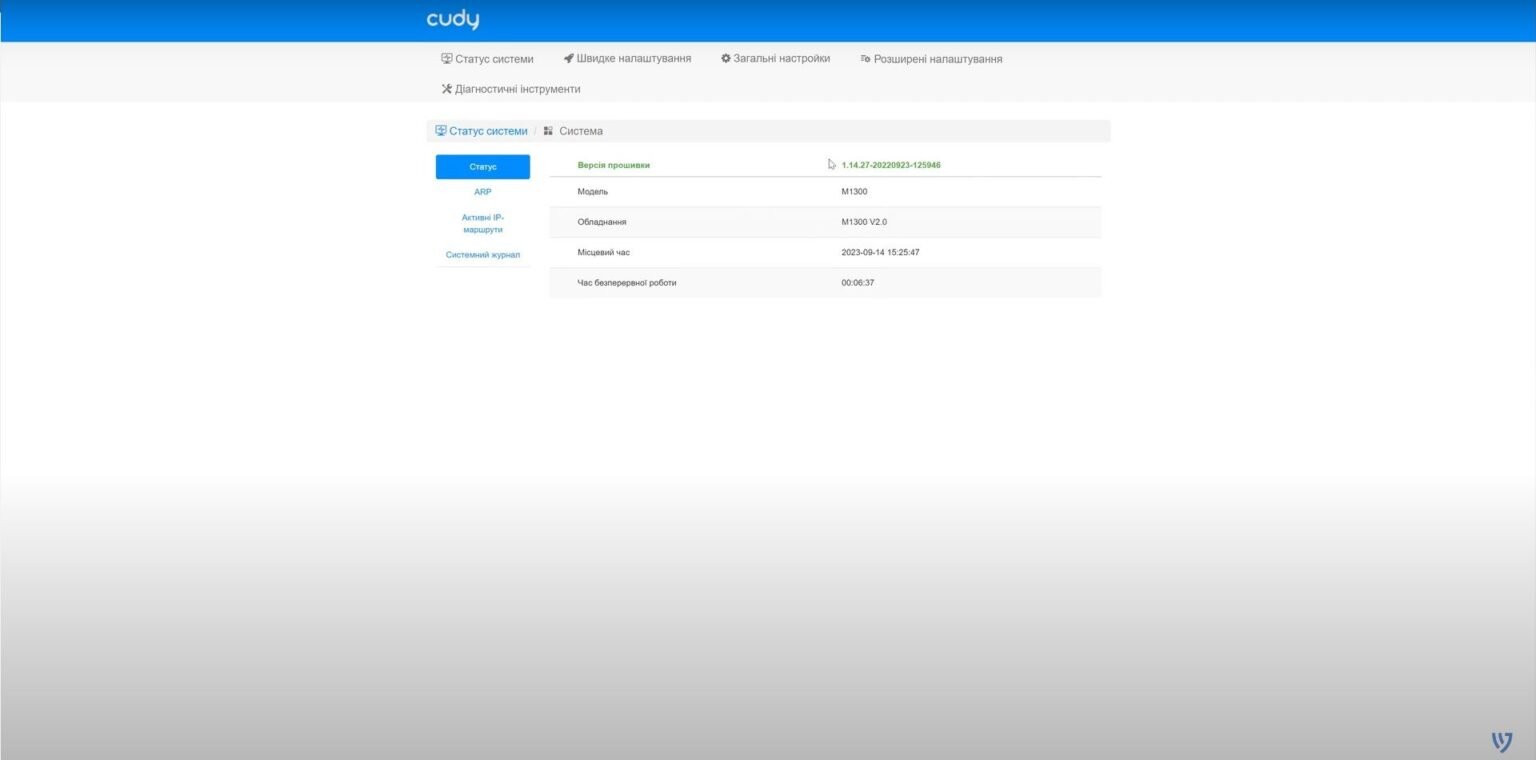Click the Версія прошивки label
The image size is (1536, 760).
(x=614, y=165)
